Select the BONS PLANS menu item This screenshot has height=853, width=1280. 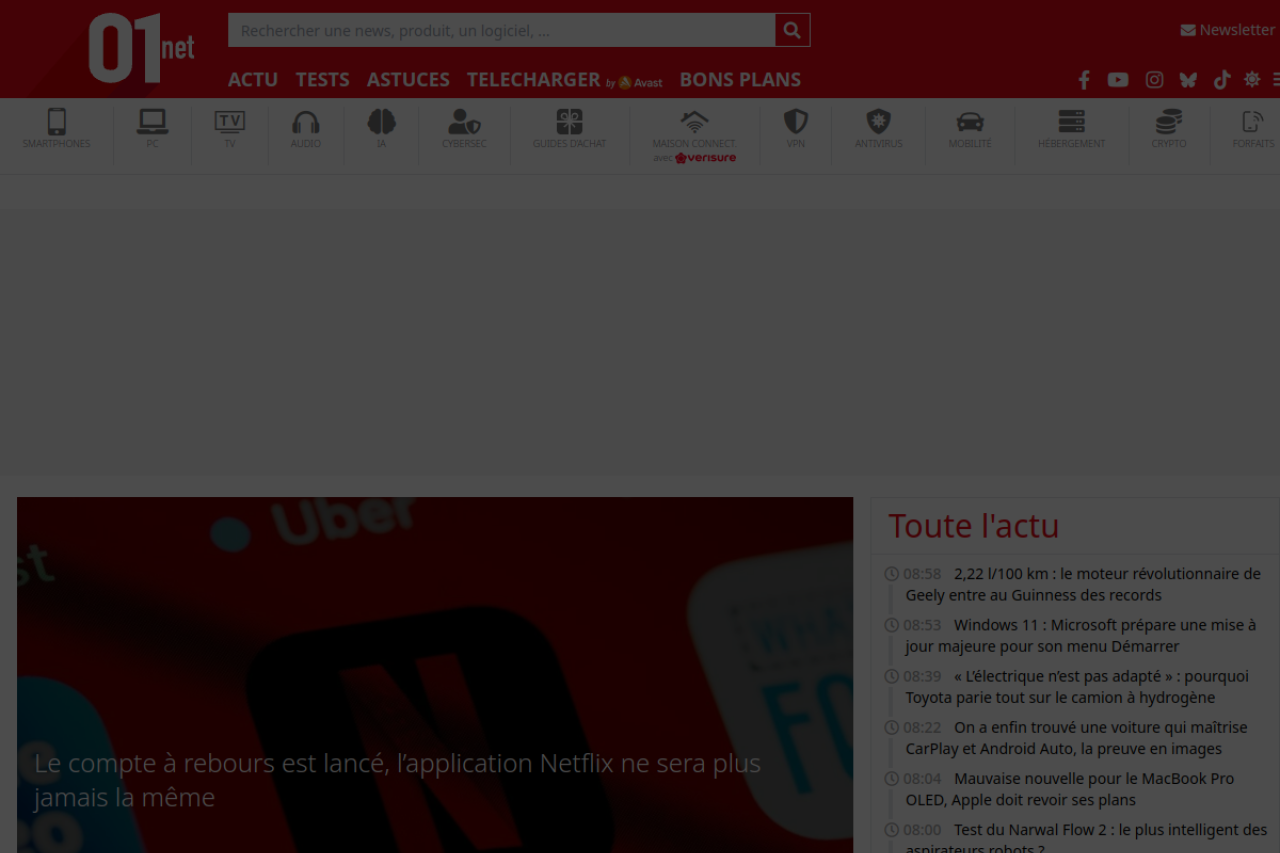(x=740, y=80)
